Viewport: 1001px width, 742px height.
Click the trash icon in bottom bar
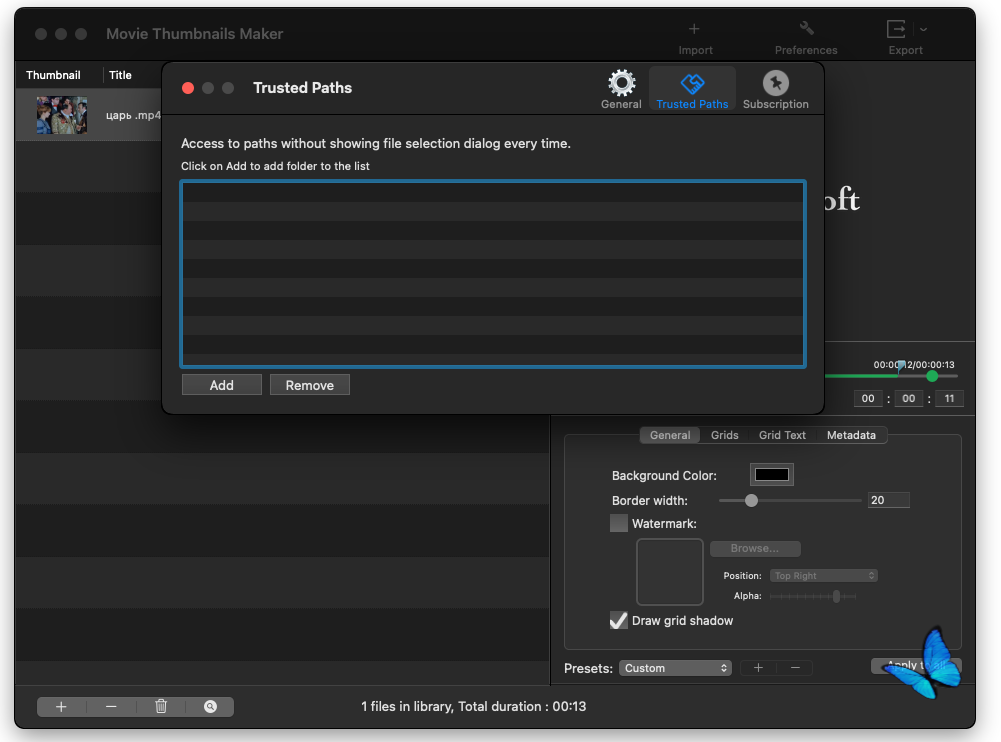point(161,706)
